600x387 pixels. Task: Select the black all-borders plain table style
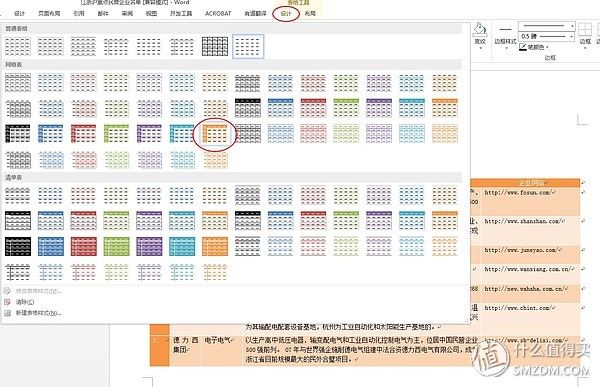tap(215, 46)
